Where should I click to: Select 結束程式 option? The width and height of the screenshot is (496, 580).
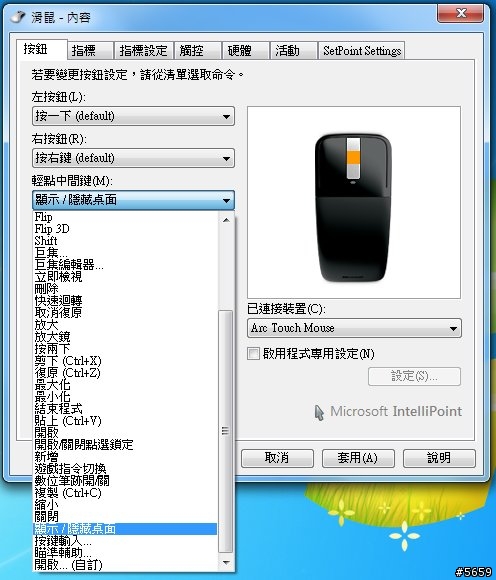point(125,409)
